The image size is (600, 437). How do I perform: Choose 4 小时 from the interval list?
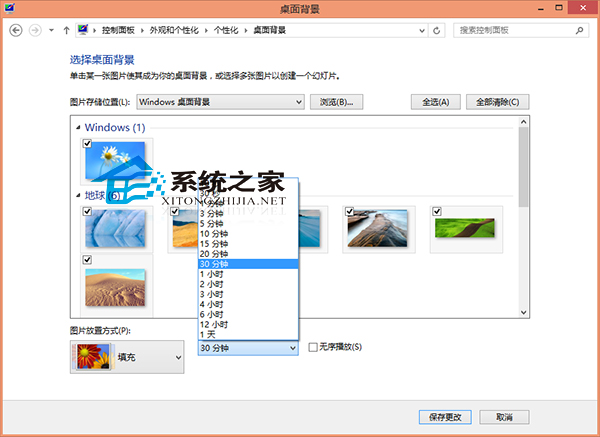248,304
